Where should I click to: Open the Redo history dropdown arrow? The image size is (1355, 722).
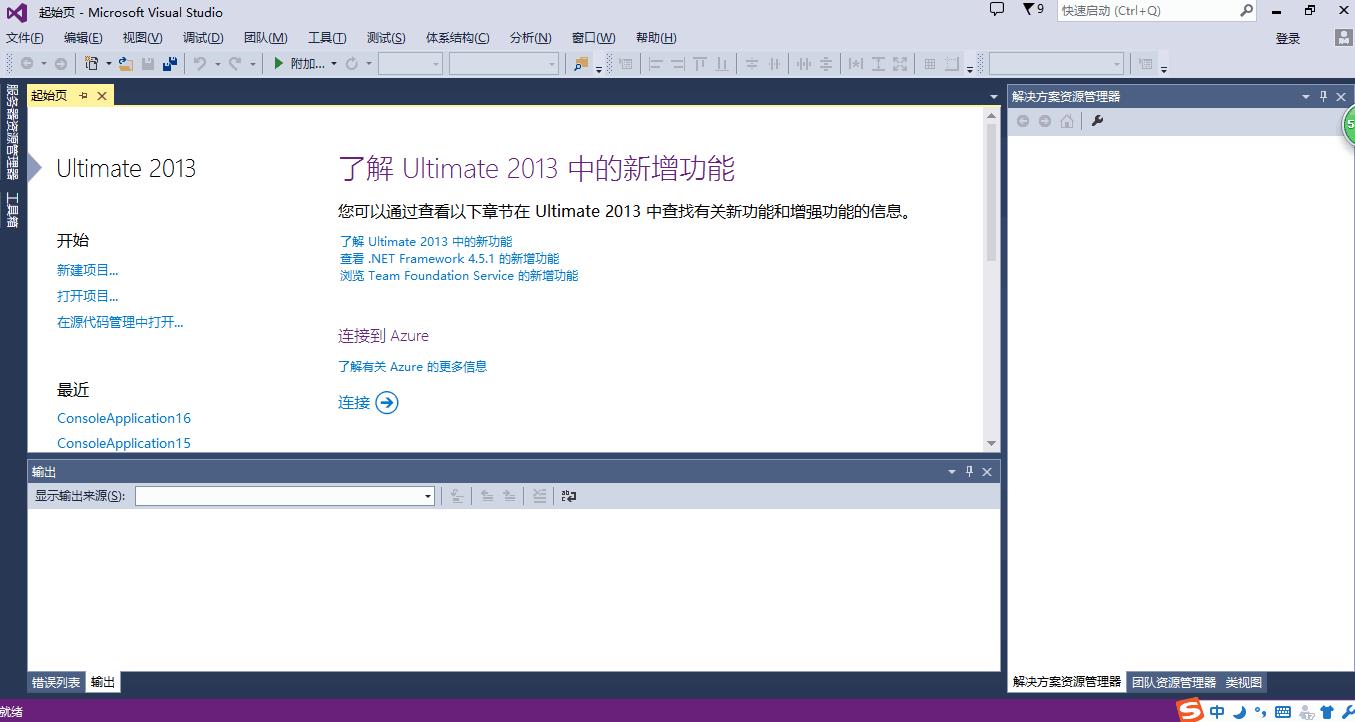pos(252,64)
